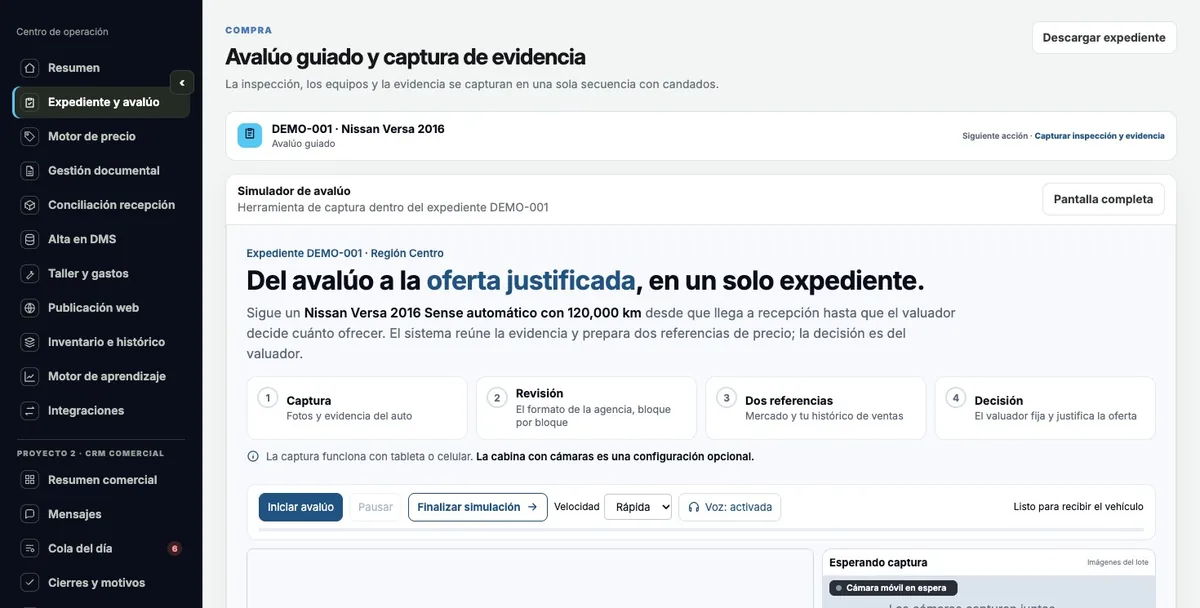Screen dimensions: 1200x608
Task: Click the info icon beside capture note
Action: pos(253,456)
